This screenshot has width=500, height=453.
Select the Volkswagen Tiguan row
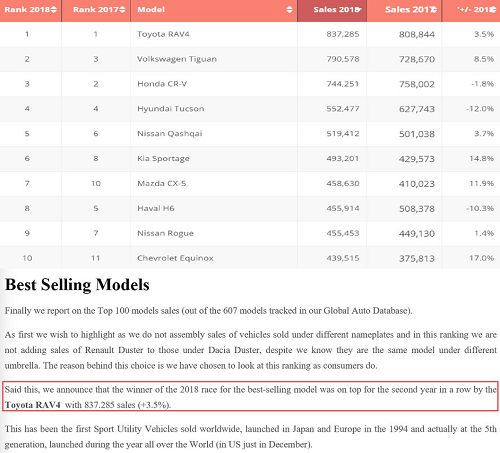250,59
